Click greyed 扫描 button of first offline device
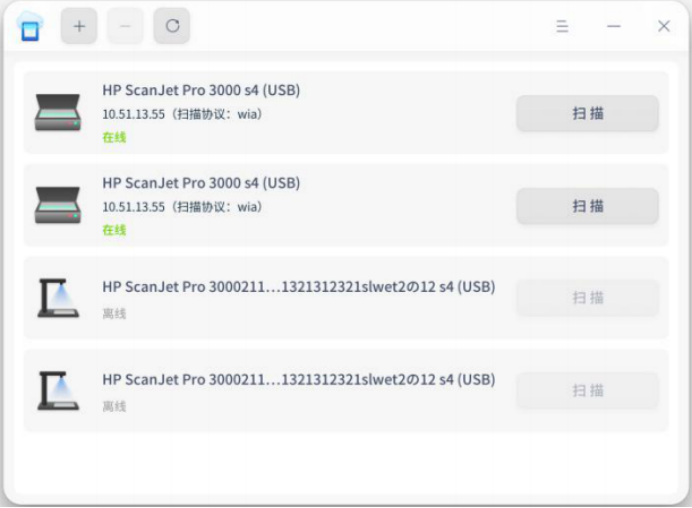The height and width of the screenshot is (508, 692). [587, 298]
